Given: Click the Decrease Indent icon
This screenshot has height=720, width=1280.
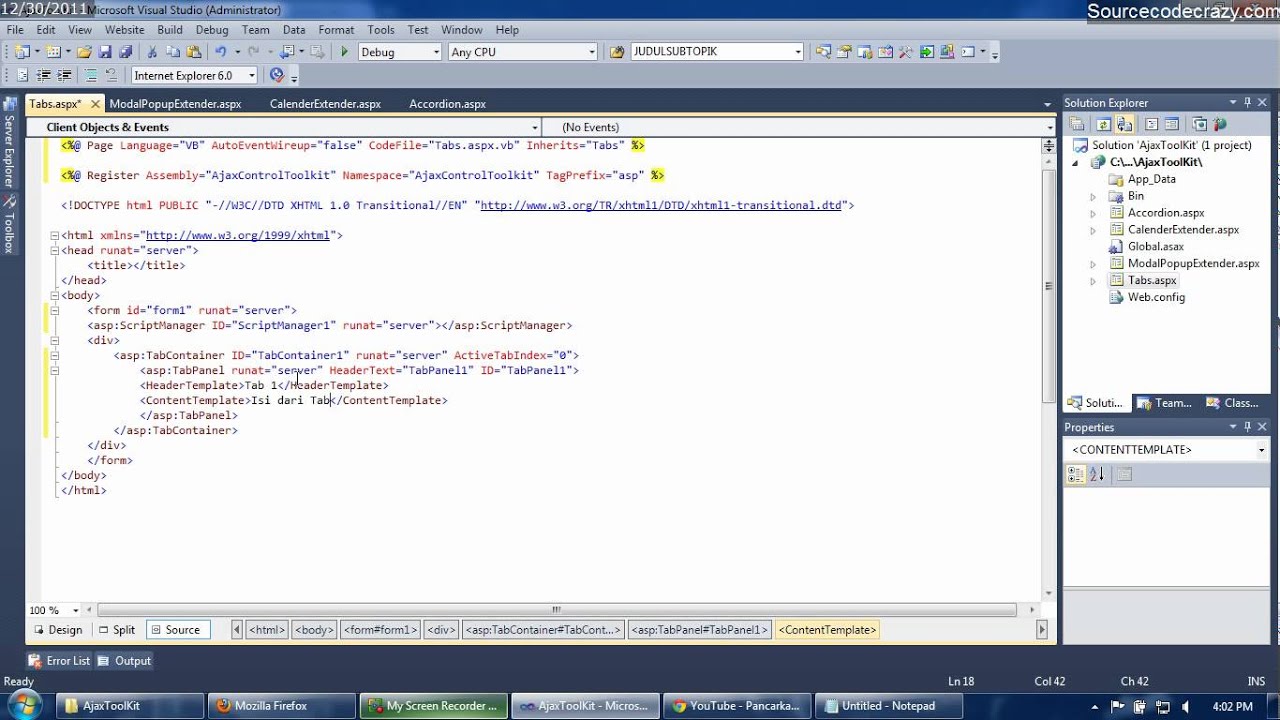Looking at the screenshot, I should (44, 75).
